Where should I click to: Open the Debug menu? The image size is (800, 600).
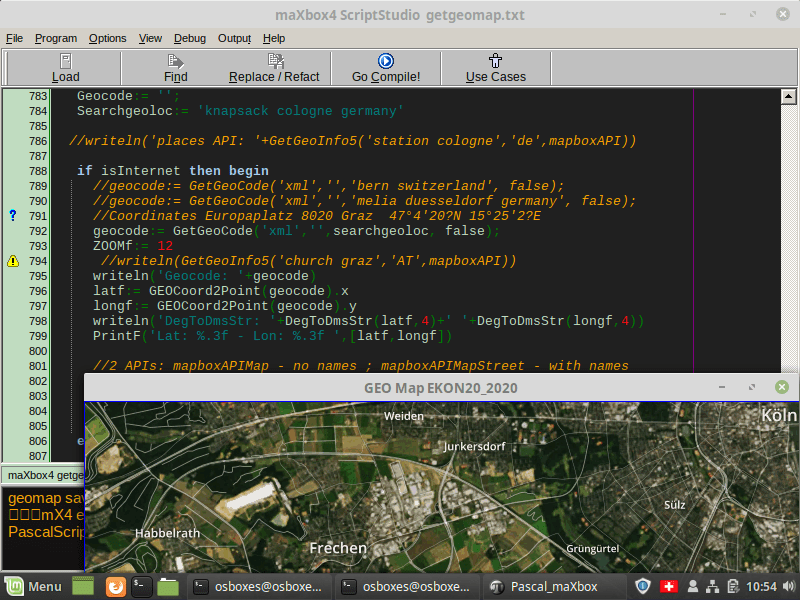click(189, 38)
